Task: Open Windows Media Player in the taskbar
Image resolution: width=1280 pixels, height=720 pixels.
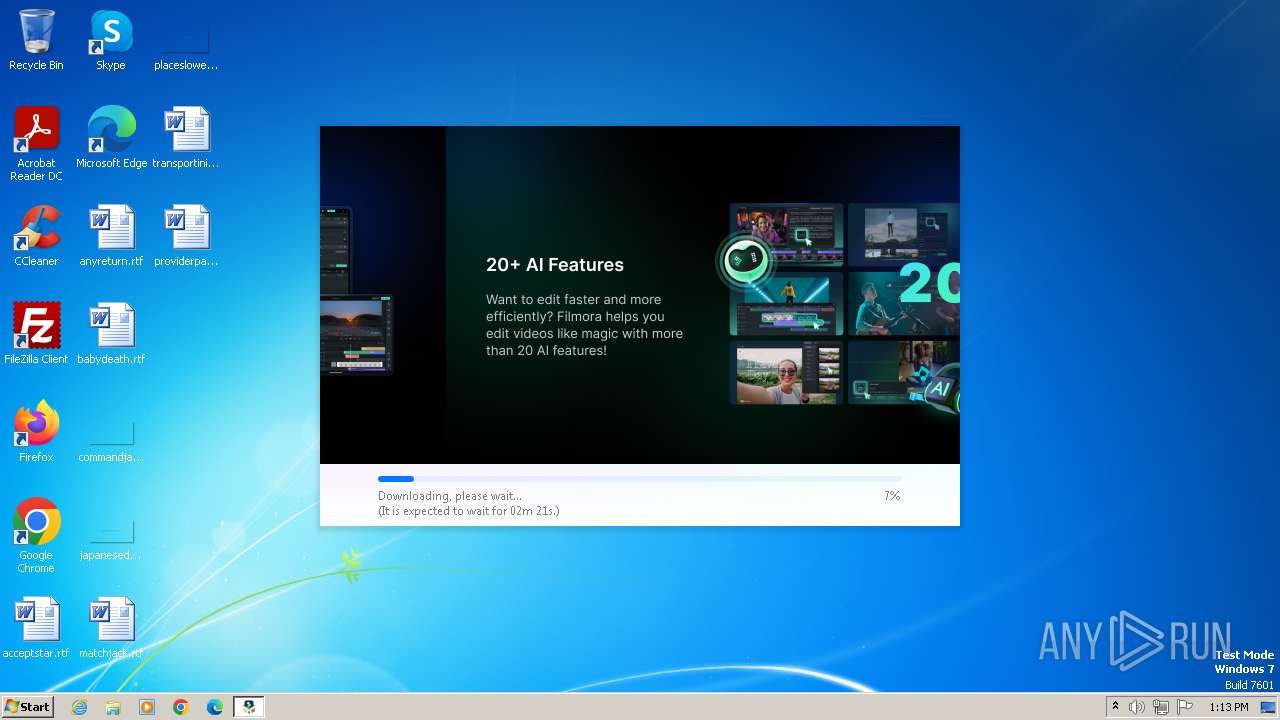Action: coord(147,707)
